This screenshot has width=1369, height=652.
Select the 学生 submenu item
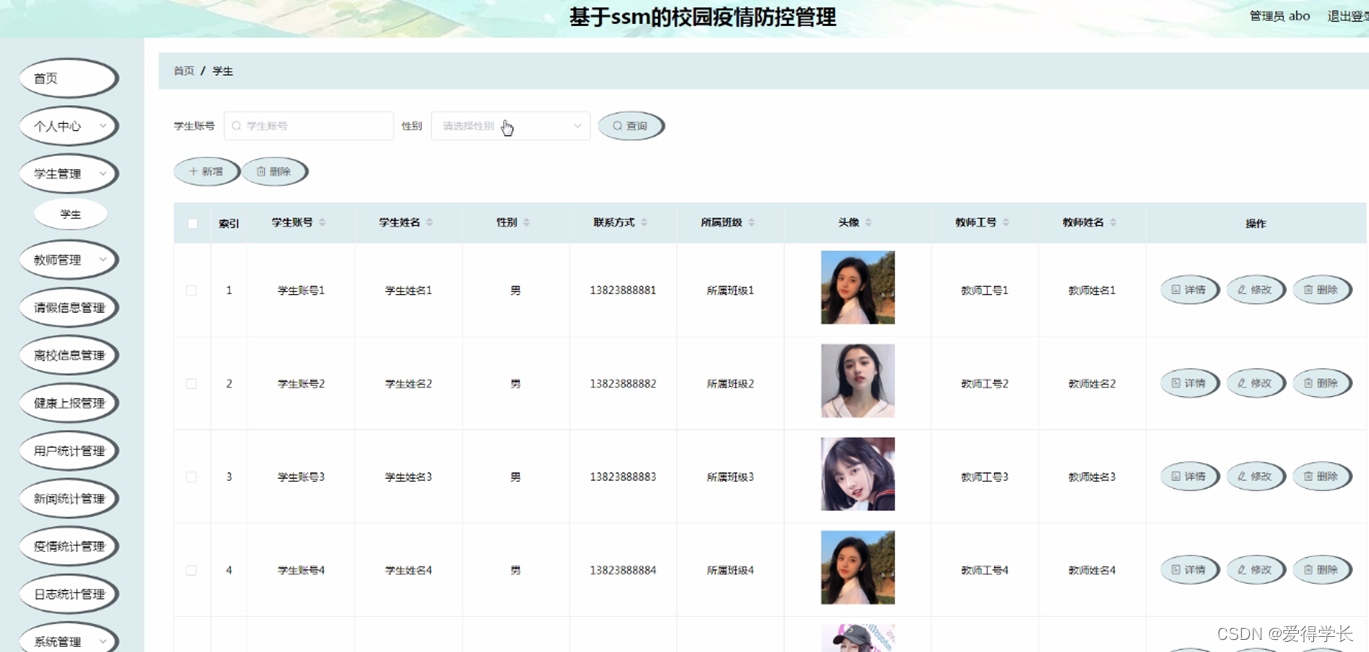click(71, 214)
